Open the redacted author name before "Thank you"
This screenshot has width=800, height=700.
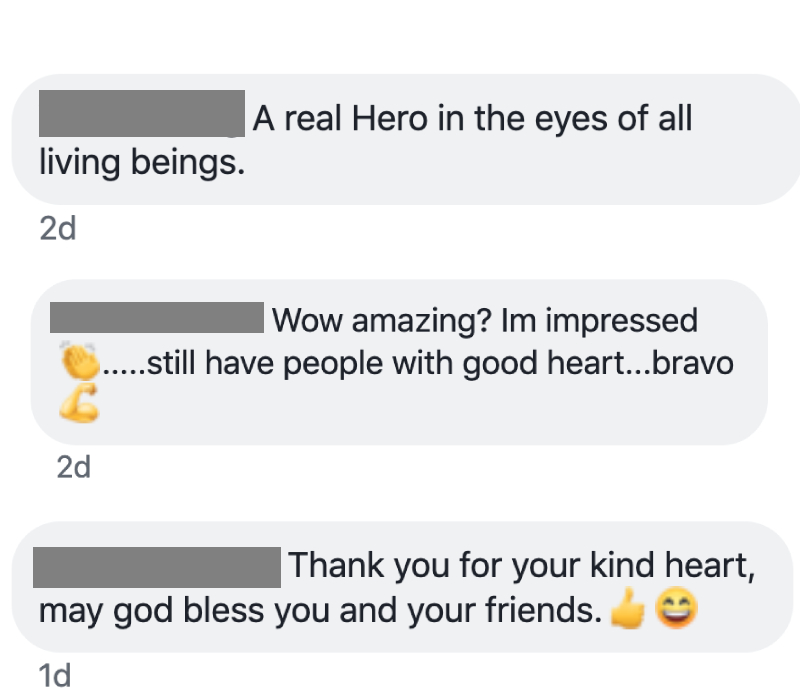tap(156, 566)
